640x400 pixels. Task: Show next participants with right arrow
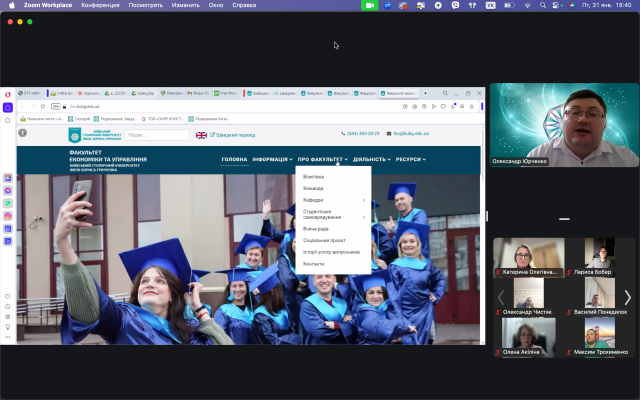pos(628,297)
